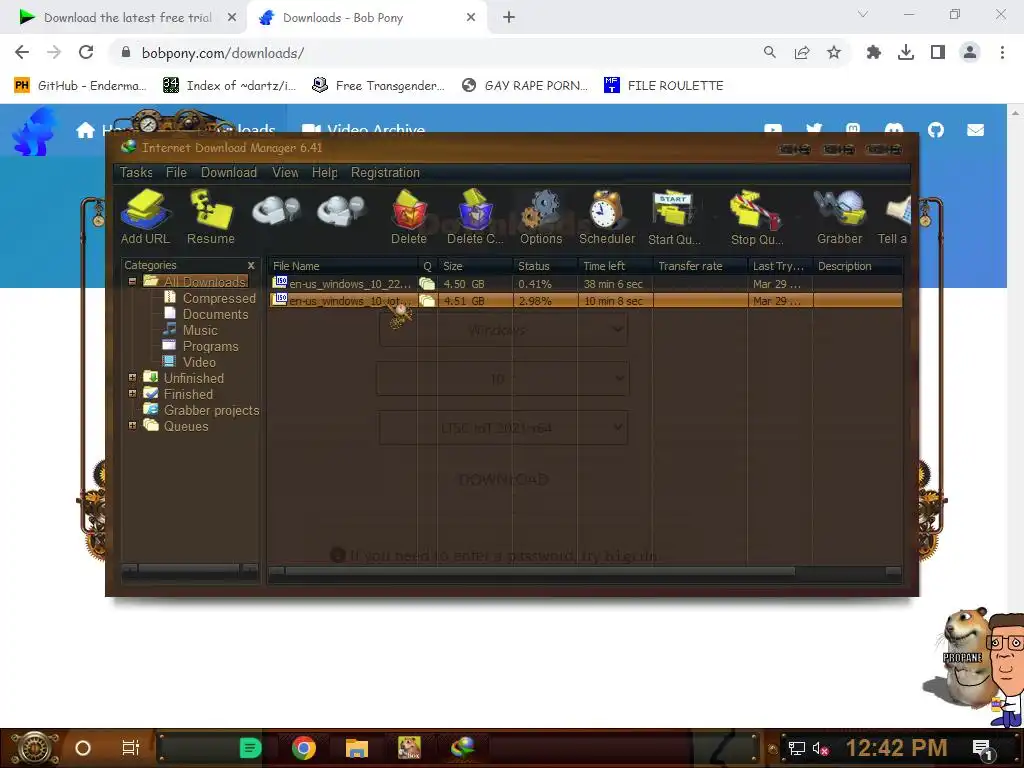Close the Downloads - Bob Pony tab
The image size is (1024, 768).
(471, 18)
